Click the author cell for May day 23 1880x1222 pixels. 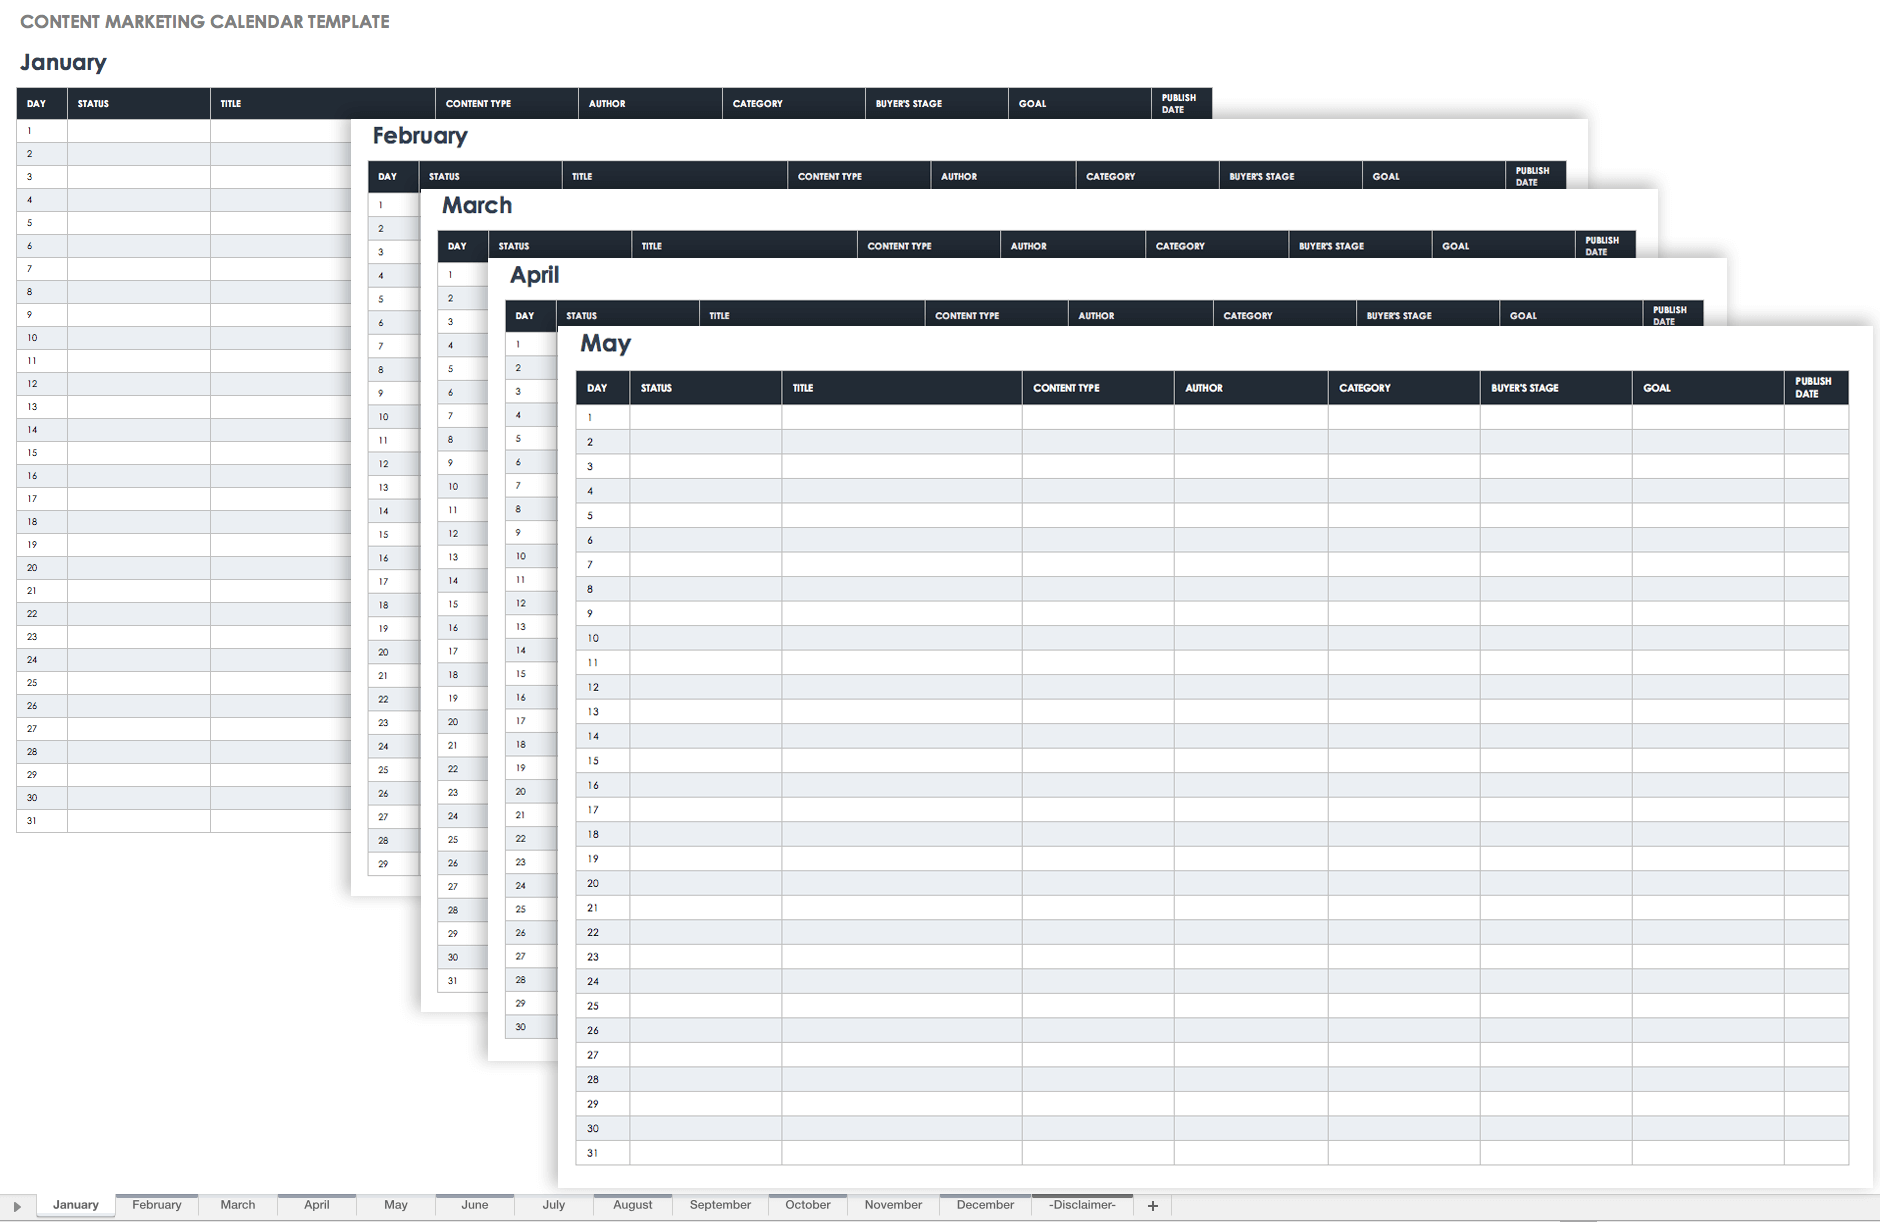click(x=1250, y=957)
